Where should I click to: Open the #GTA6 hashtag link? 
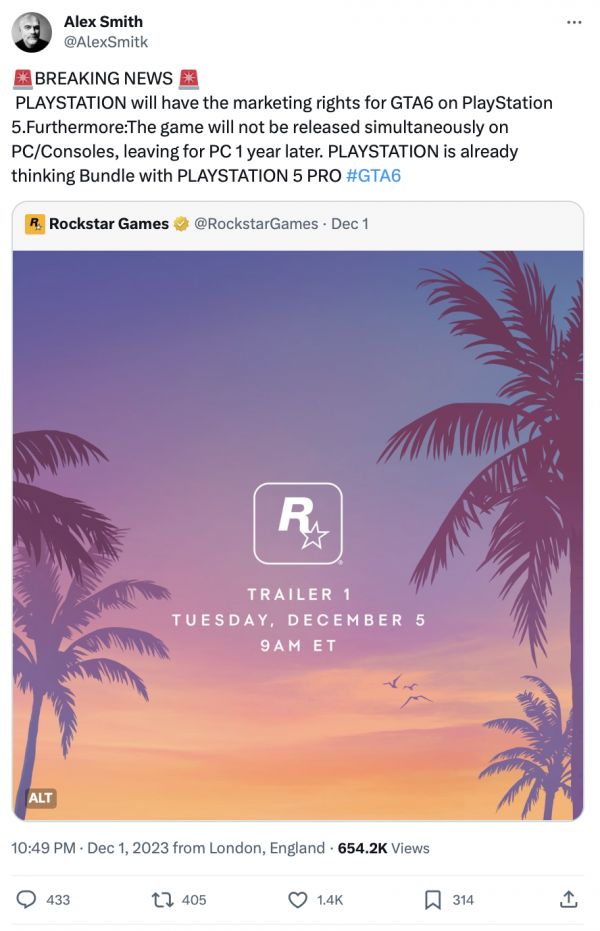coord(373,176)
